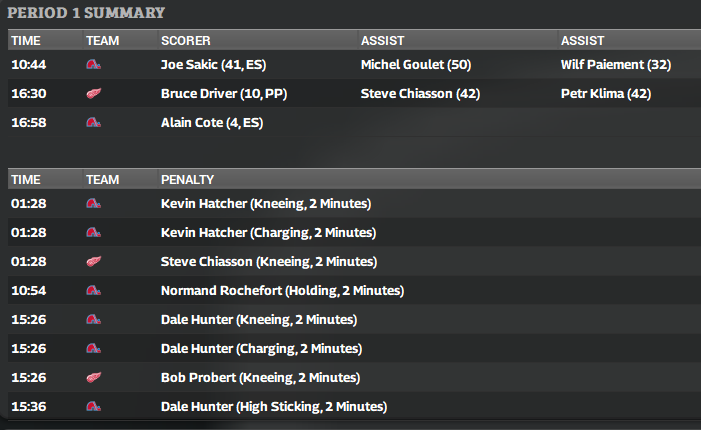Click the SCORER column header
The image size is (701, 430).
click(x=185, y=40)
